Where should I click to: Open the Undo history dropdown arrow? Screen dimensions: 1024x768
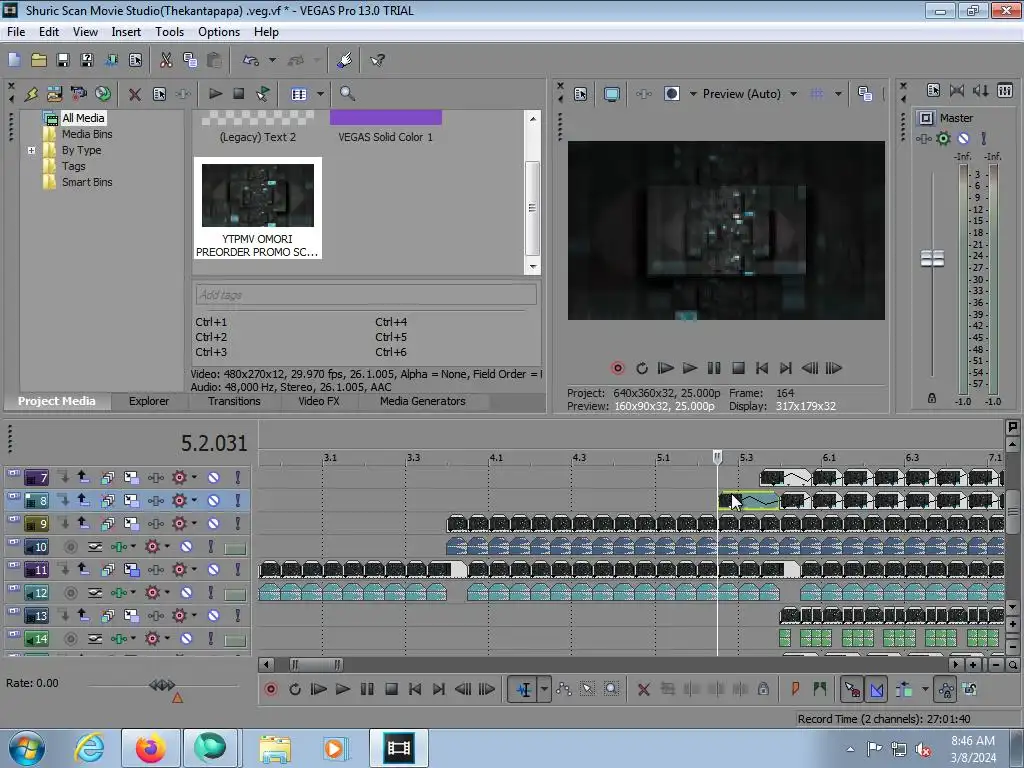tap(272, 60)
